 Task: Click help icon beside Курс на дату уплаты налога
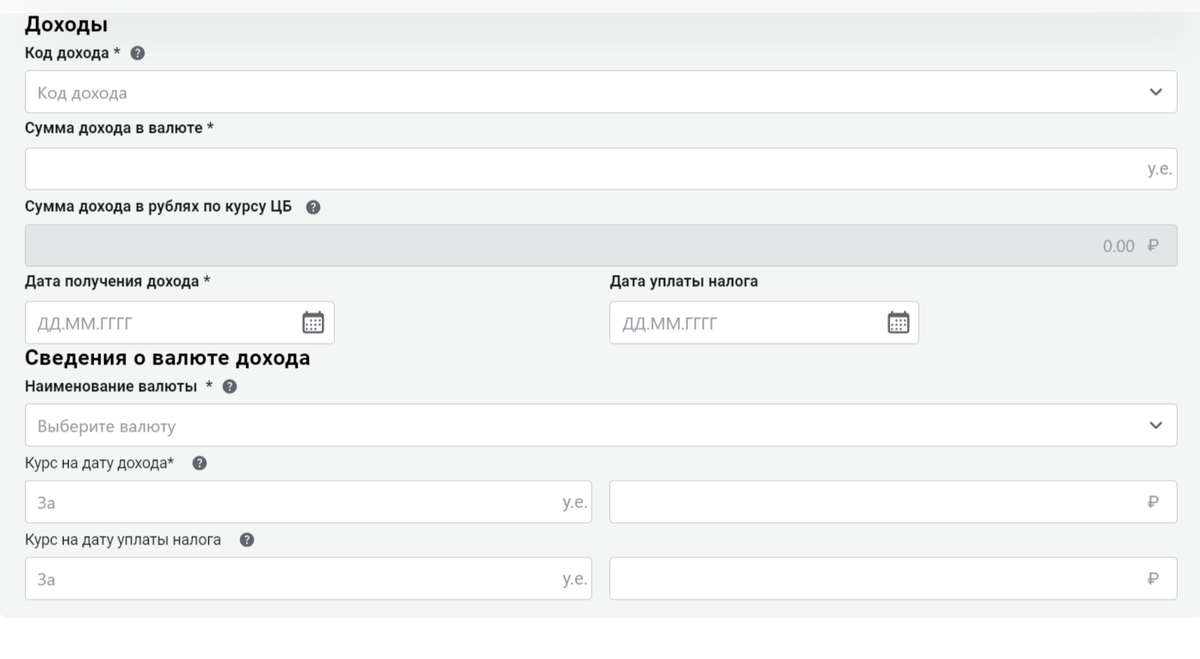point(247,540)
